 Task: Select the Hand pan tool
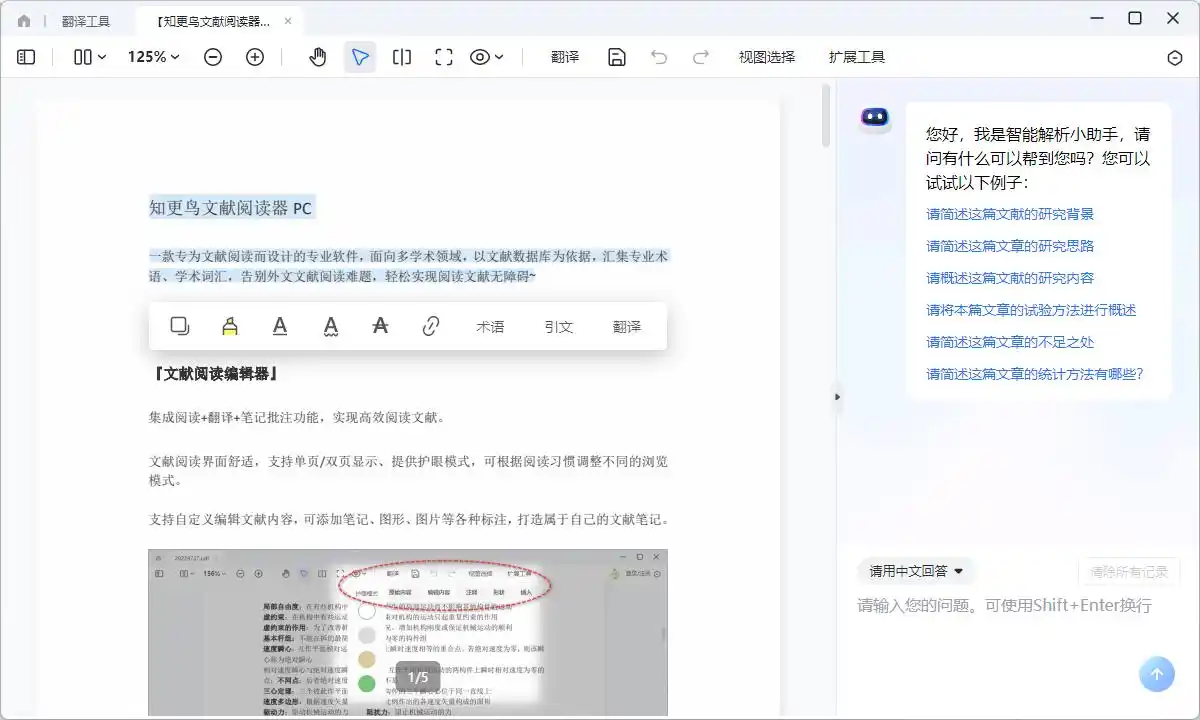pyautogui.click(x=317, y=57)
